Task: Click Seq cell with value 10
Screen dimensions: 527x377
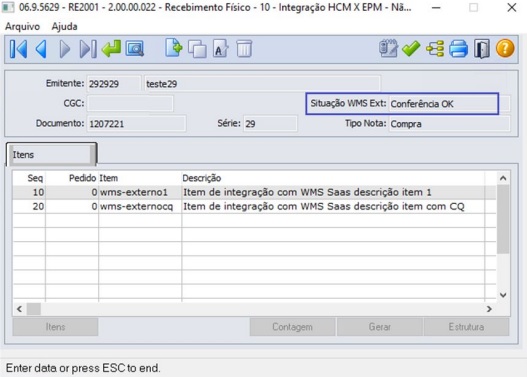Action: coord(29,192)
